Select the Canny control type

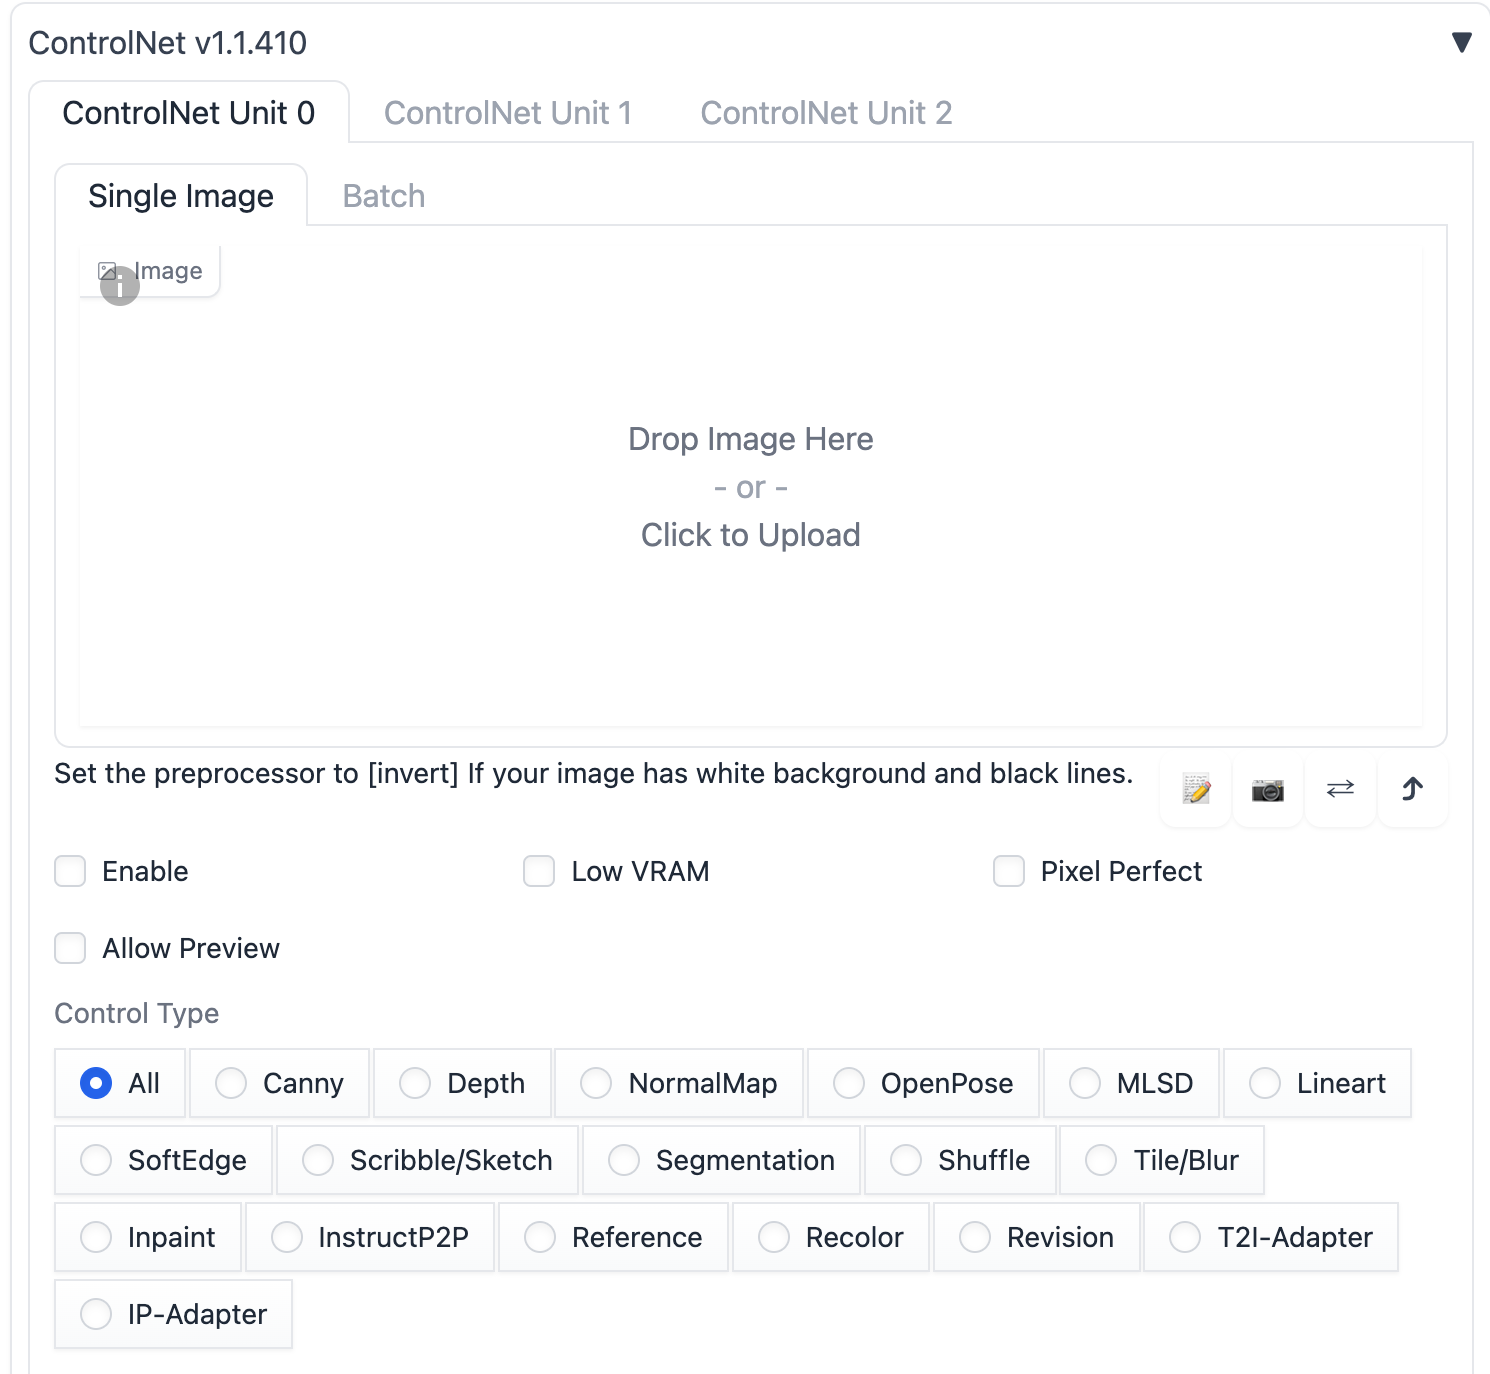click(231, 1083)
